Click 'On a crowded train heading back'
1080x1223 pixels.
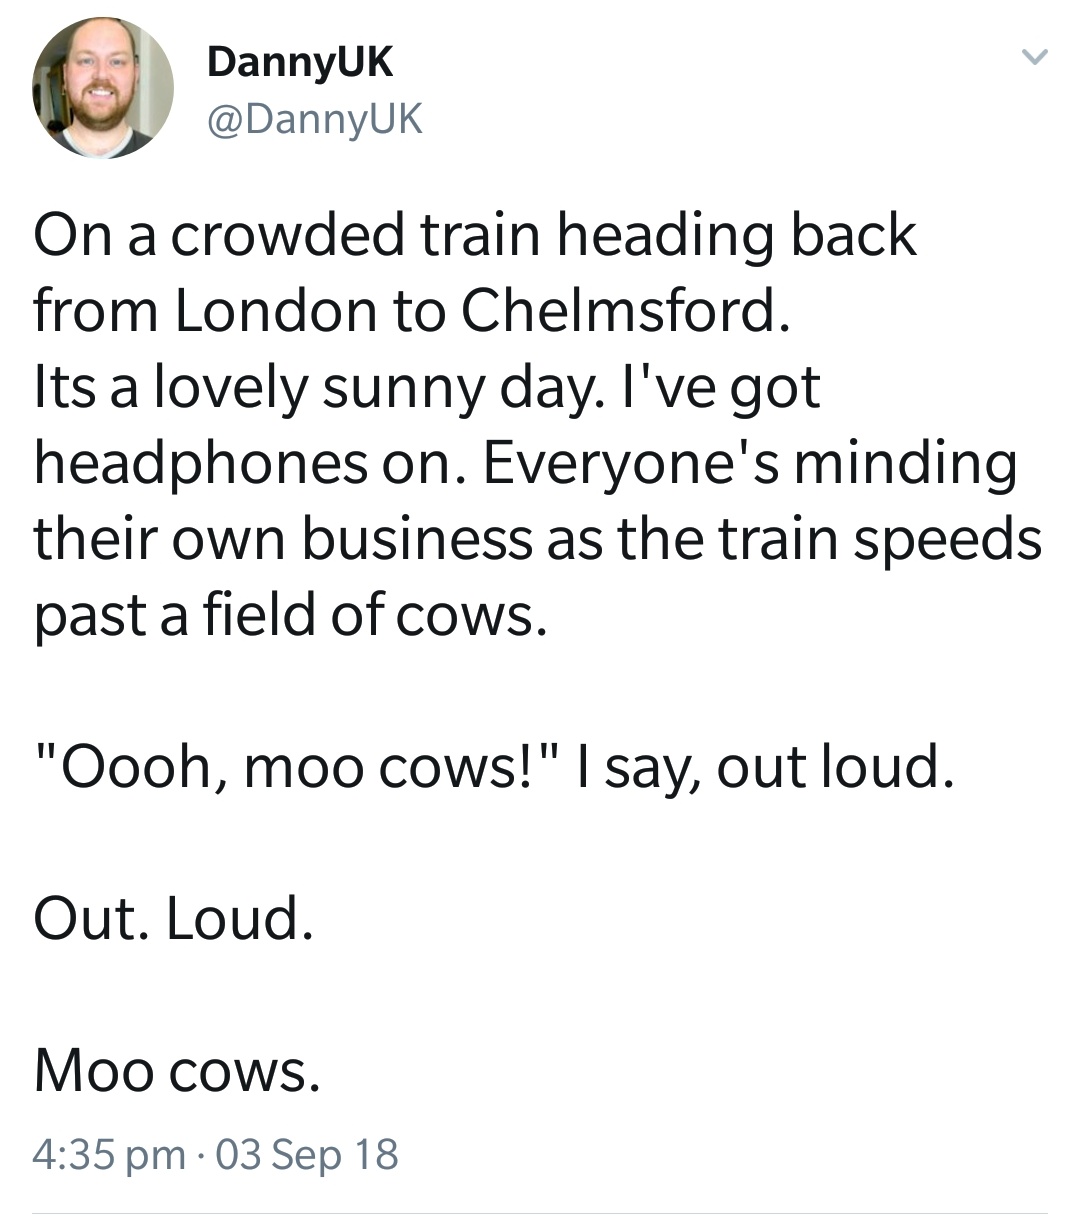475,237
